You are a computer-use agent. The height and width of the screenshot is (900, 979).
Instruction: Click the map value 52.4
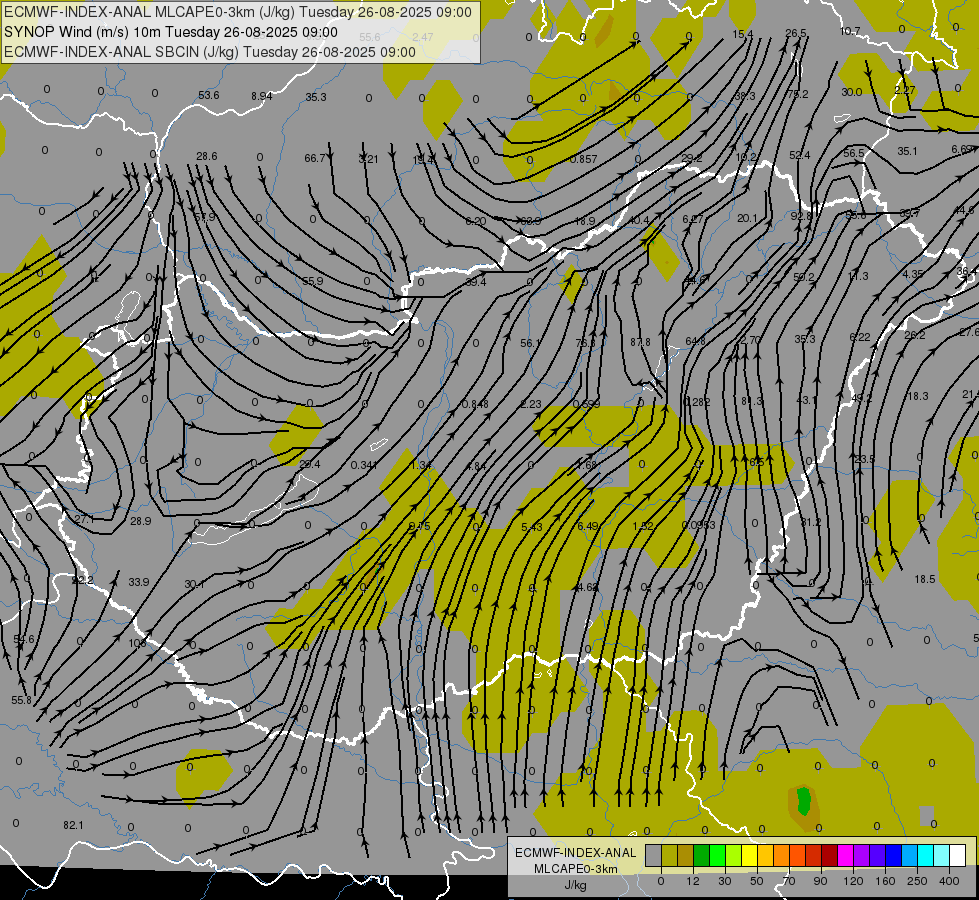click(800, 155)
